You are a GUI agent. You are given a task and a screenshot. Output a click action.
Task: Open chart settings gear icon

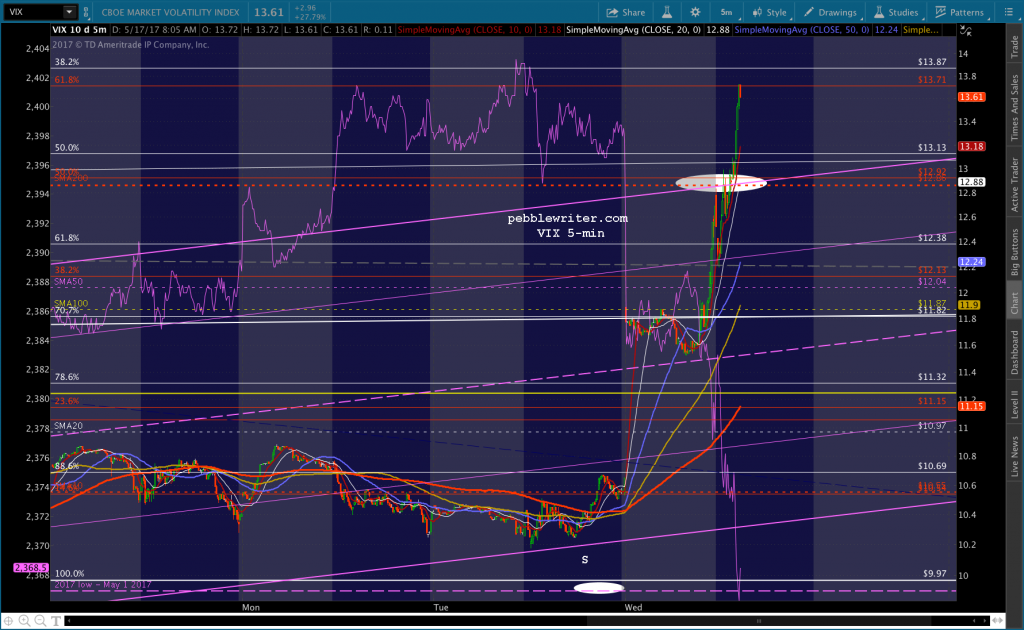[x=695, y=12]
